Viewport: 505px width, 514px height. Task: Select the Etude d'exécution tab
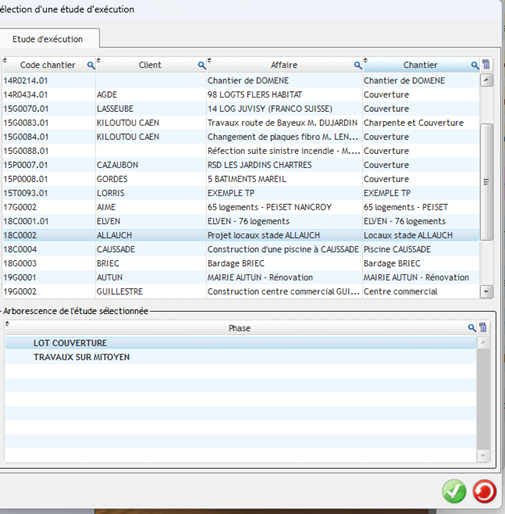pyautogui.click(x=48, y=39)
